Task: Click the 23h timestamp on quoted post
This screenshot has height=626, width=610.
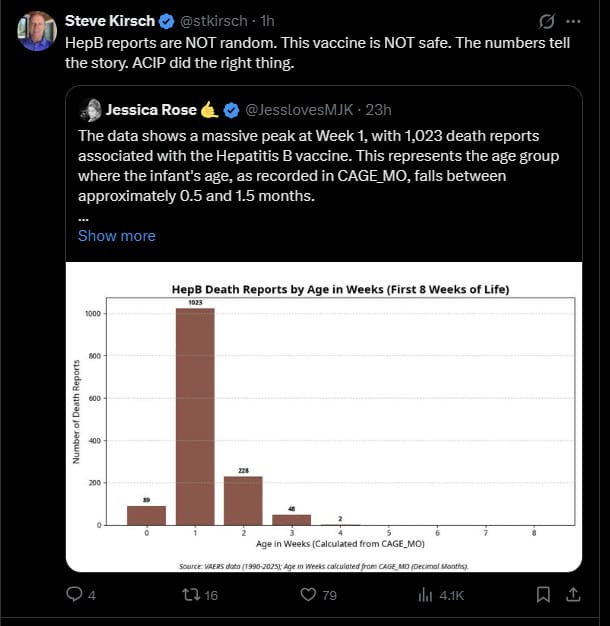Action: click(378, 110)
